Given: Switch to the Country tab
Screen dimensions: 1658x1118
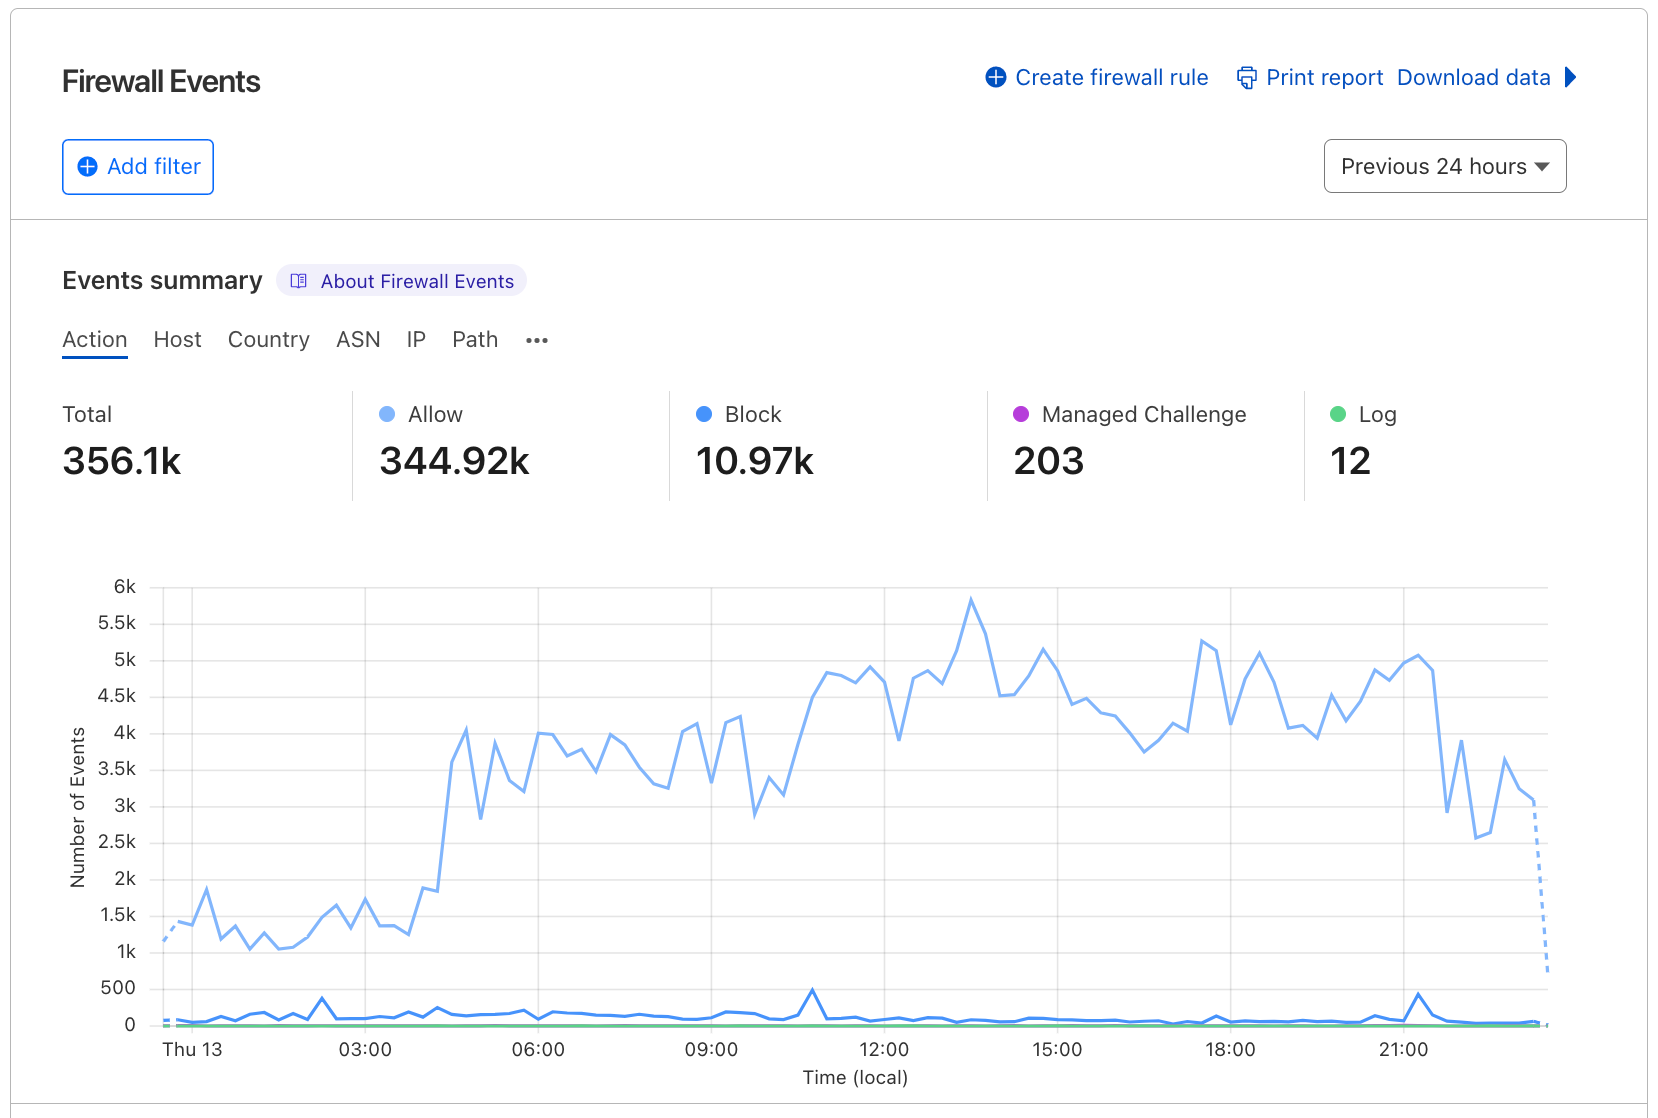Looking at the screenshot, I should click(268, 340).
